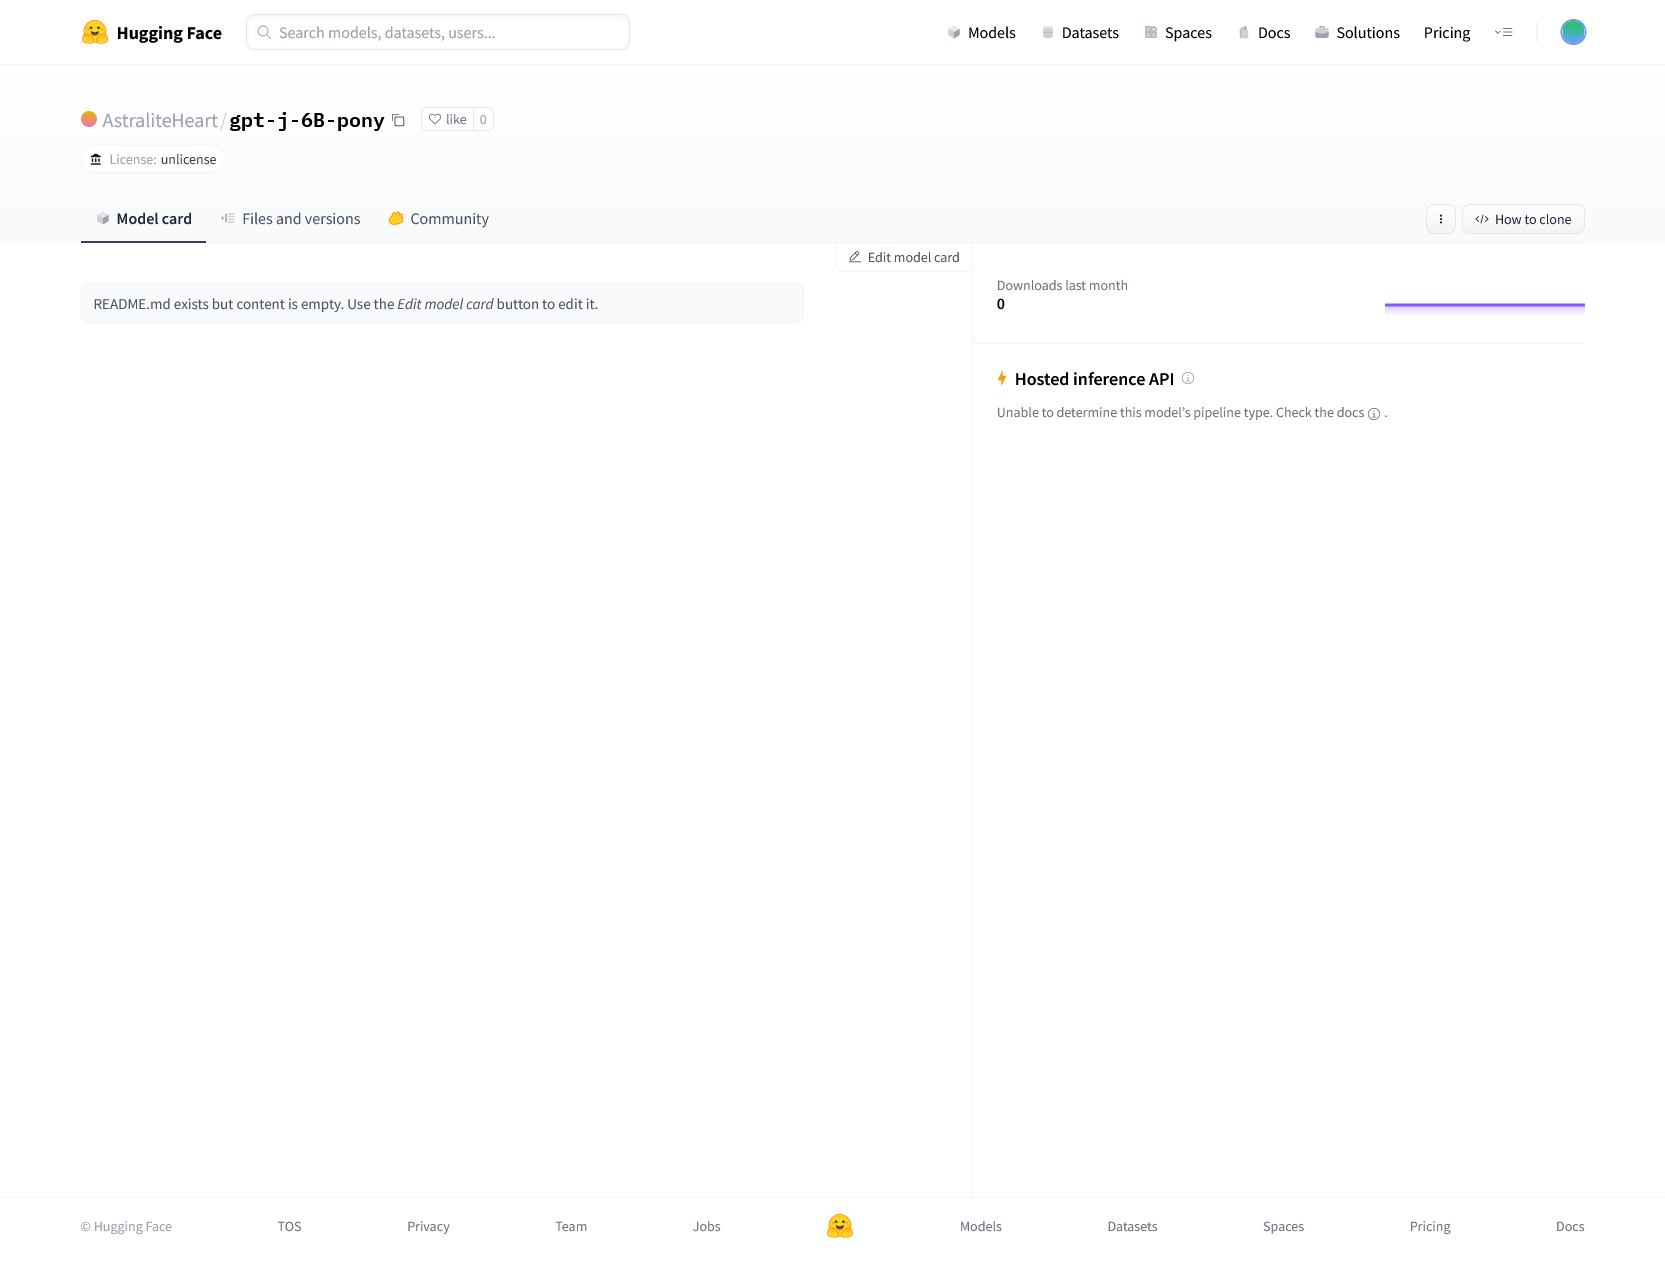
Task: Open Team link in footer
Action: (x=571, y=1226)
